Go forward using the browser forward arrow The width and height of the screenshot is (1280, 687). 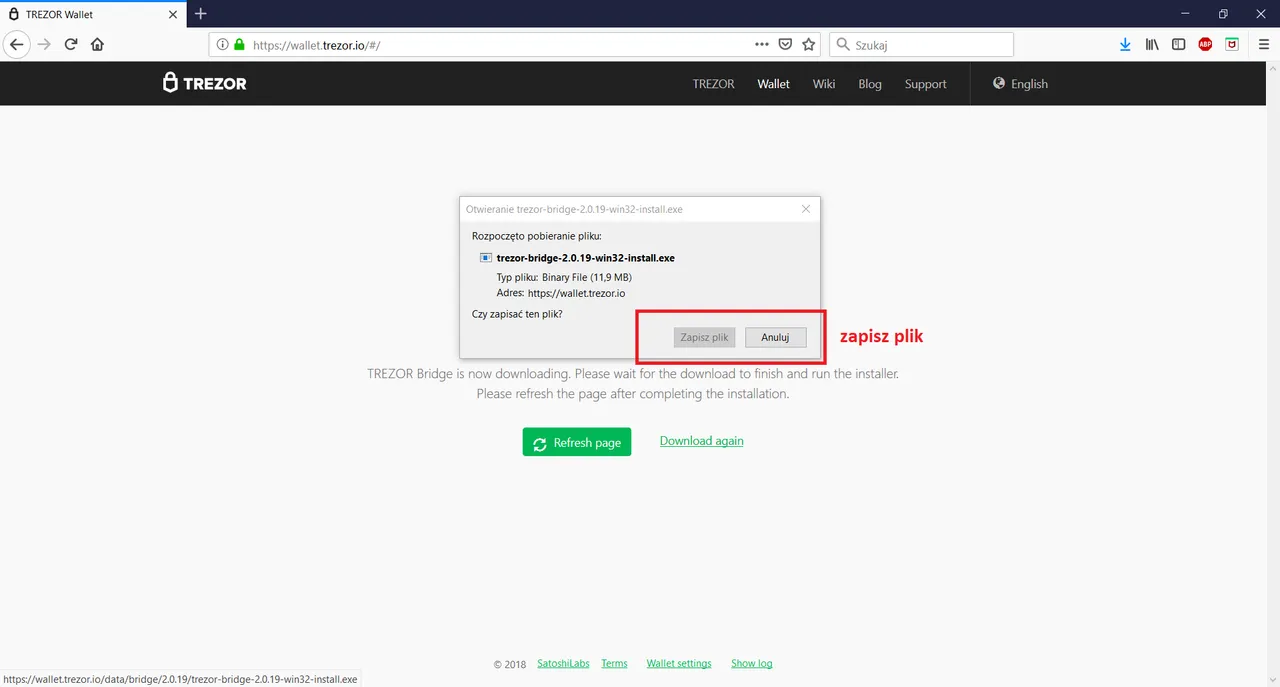tap(44, 44)
